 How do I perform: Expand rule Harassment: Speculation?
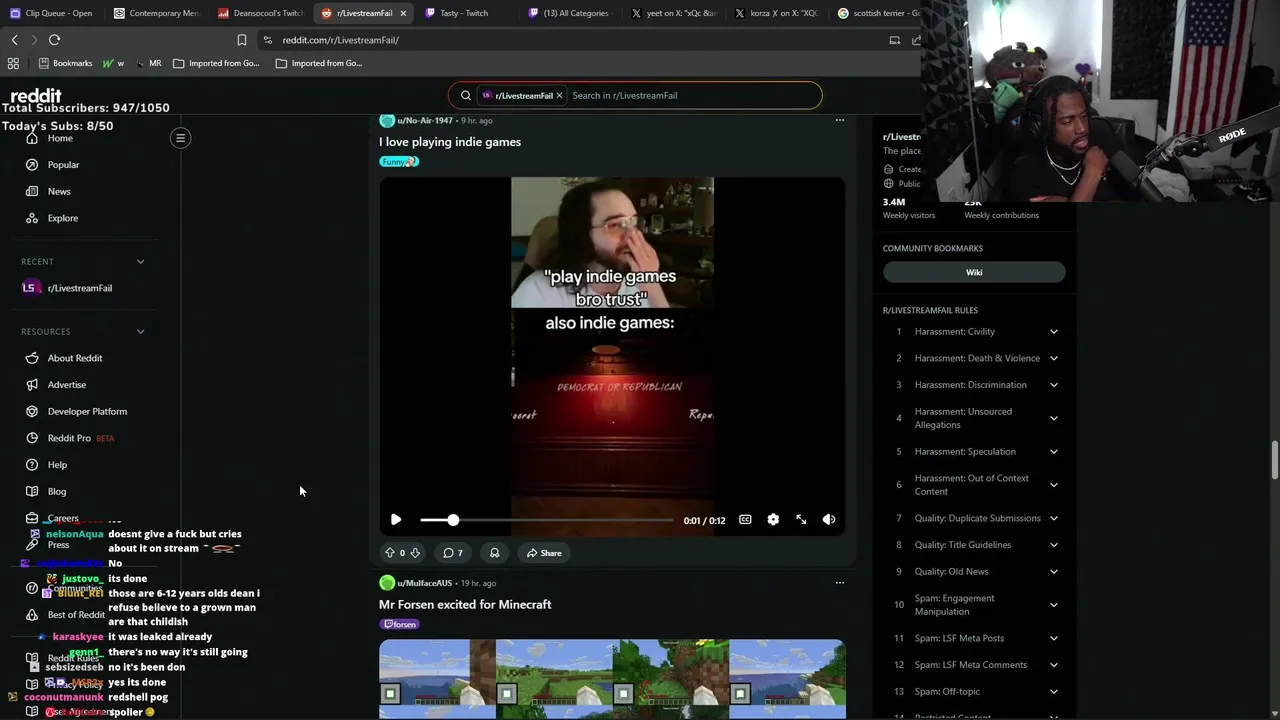976,452
